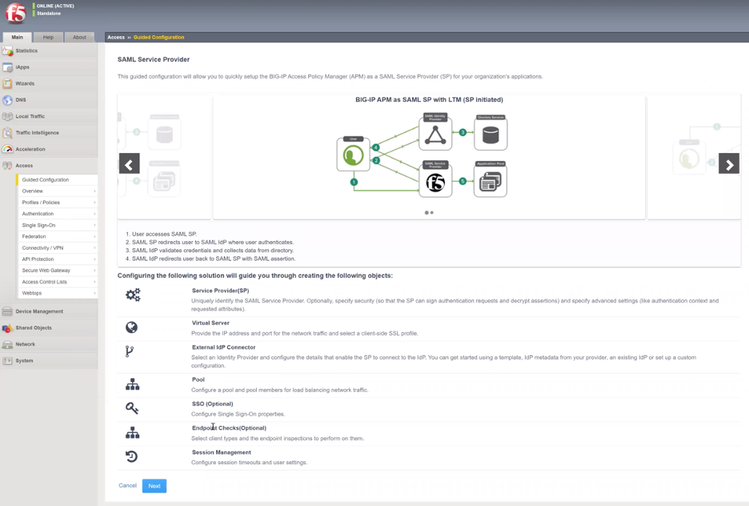The width and height of the screenshot is (749, 506).
Task: Click the F5 logo icon
Action: coord(15,13)
